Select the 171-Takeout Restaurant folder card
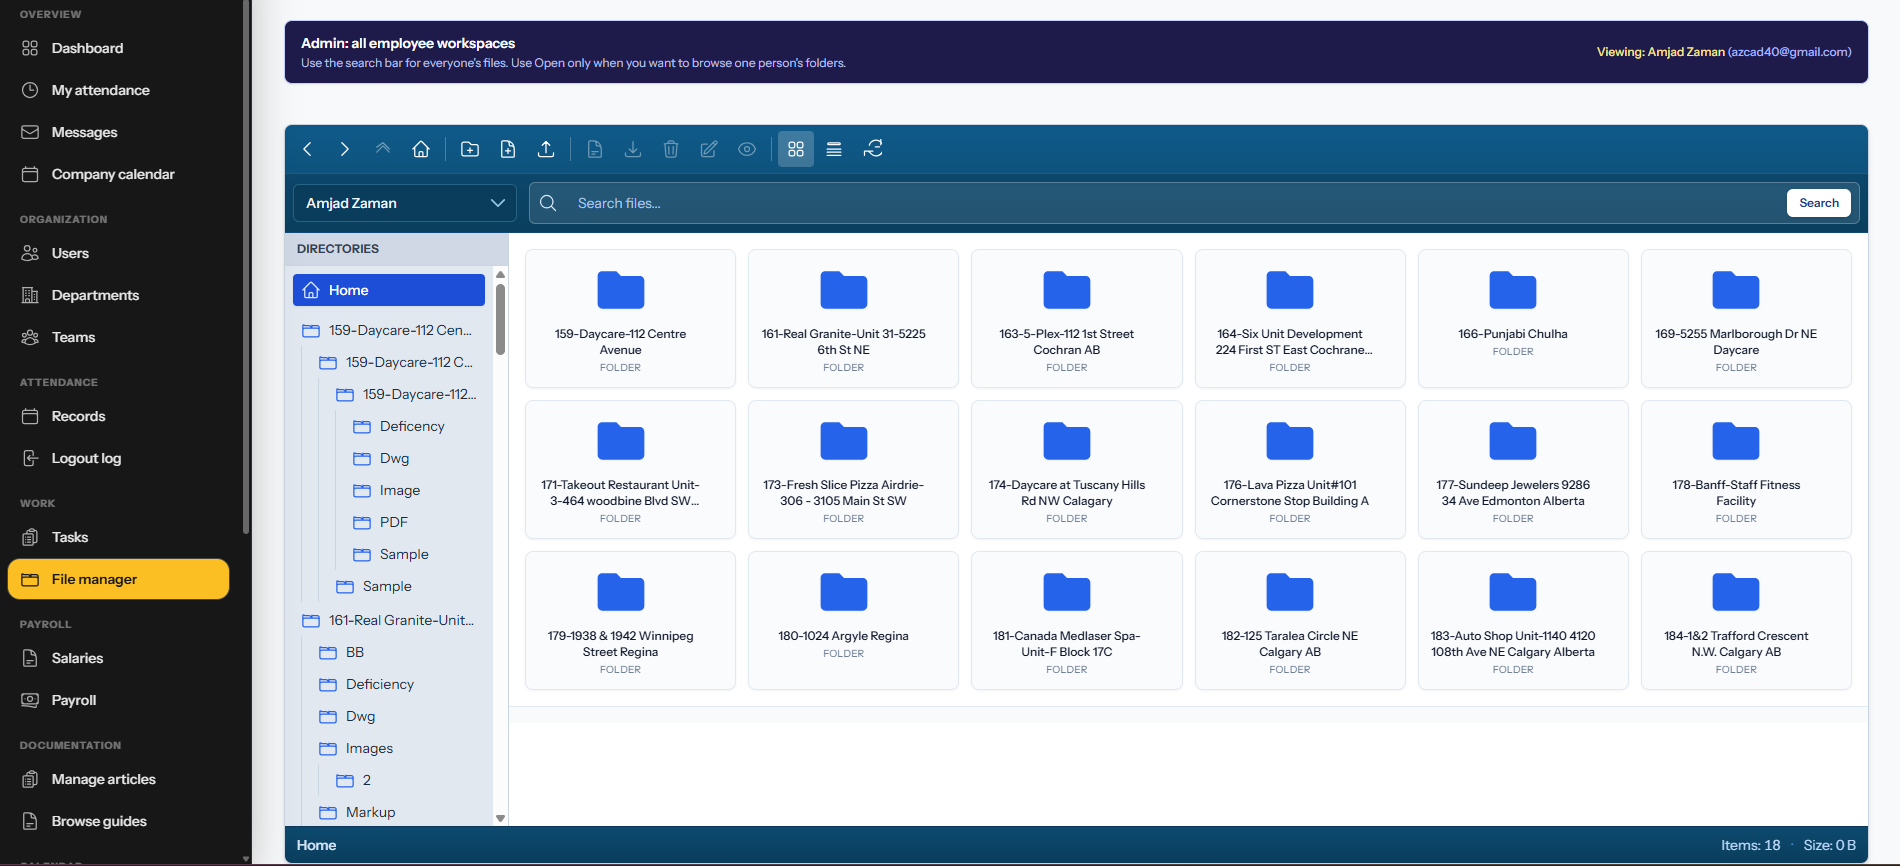The image size is (1900, 866). tap(630, 469)
